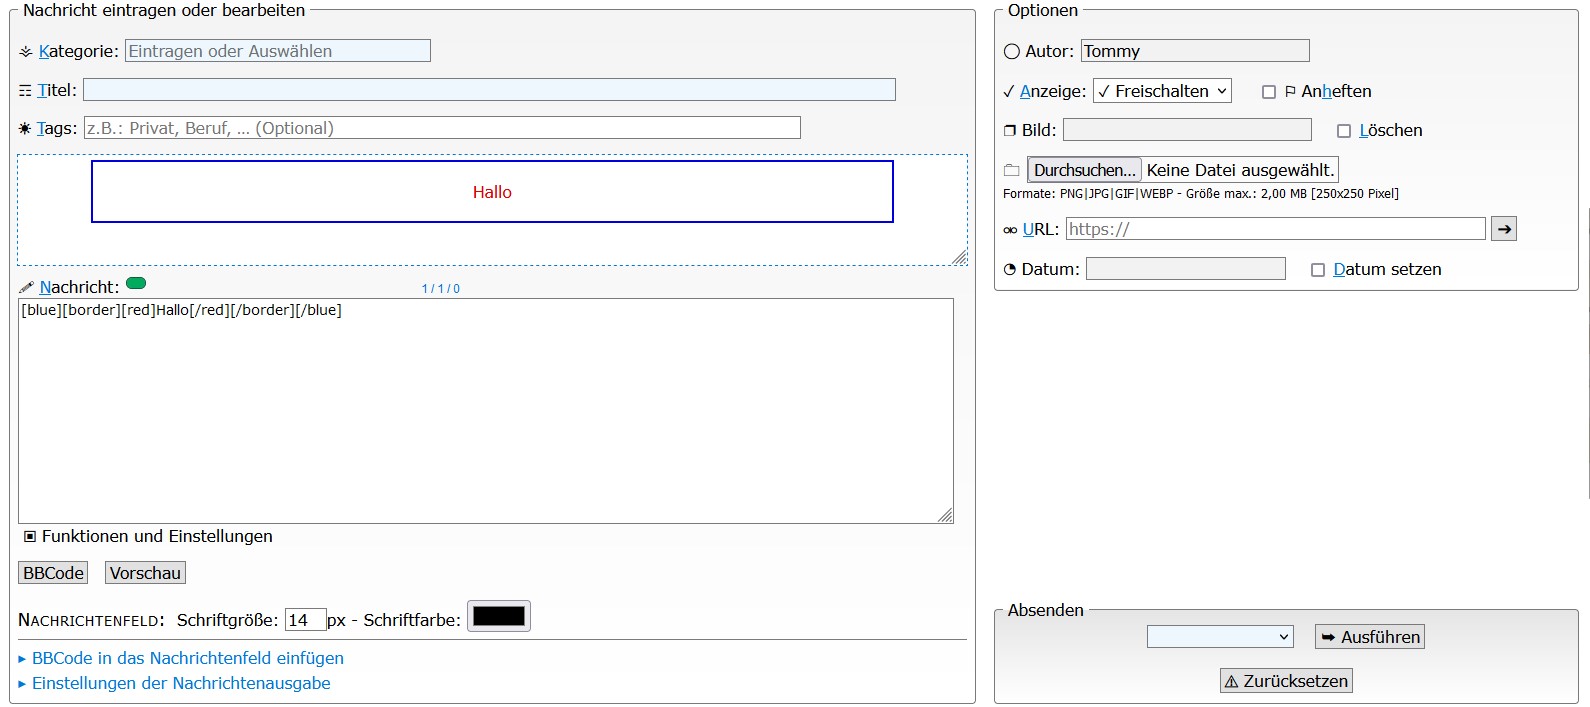Screen dimensions: 1590x707
Task: Open the black Schriftfarbe color swatch
Action: pyautogui.click(x=498, y=617)
